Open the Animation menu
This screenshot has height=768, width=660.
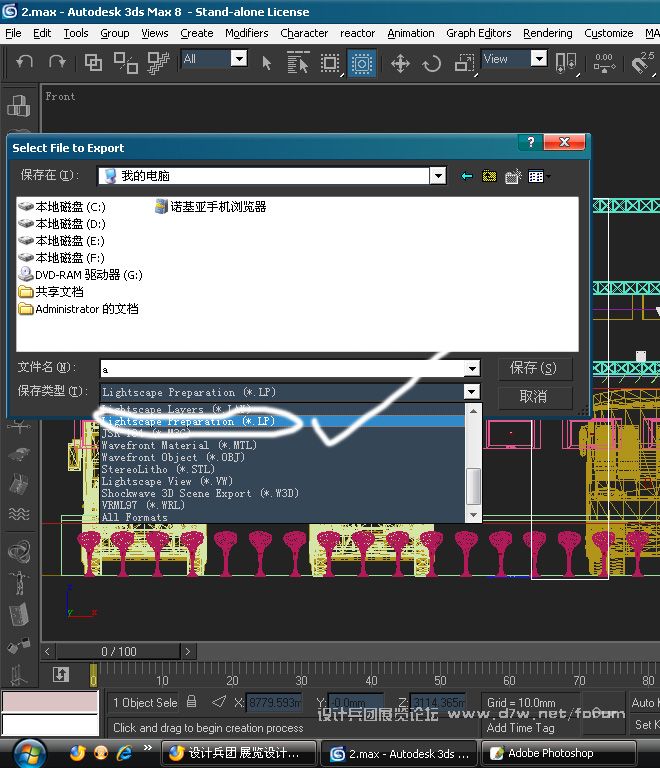coord(411,33)
